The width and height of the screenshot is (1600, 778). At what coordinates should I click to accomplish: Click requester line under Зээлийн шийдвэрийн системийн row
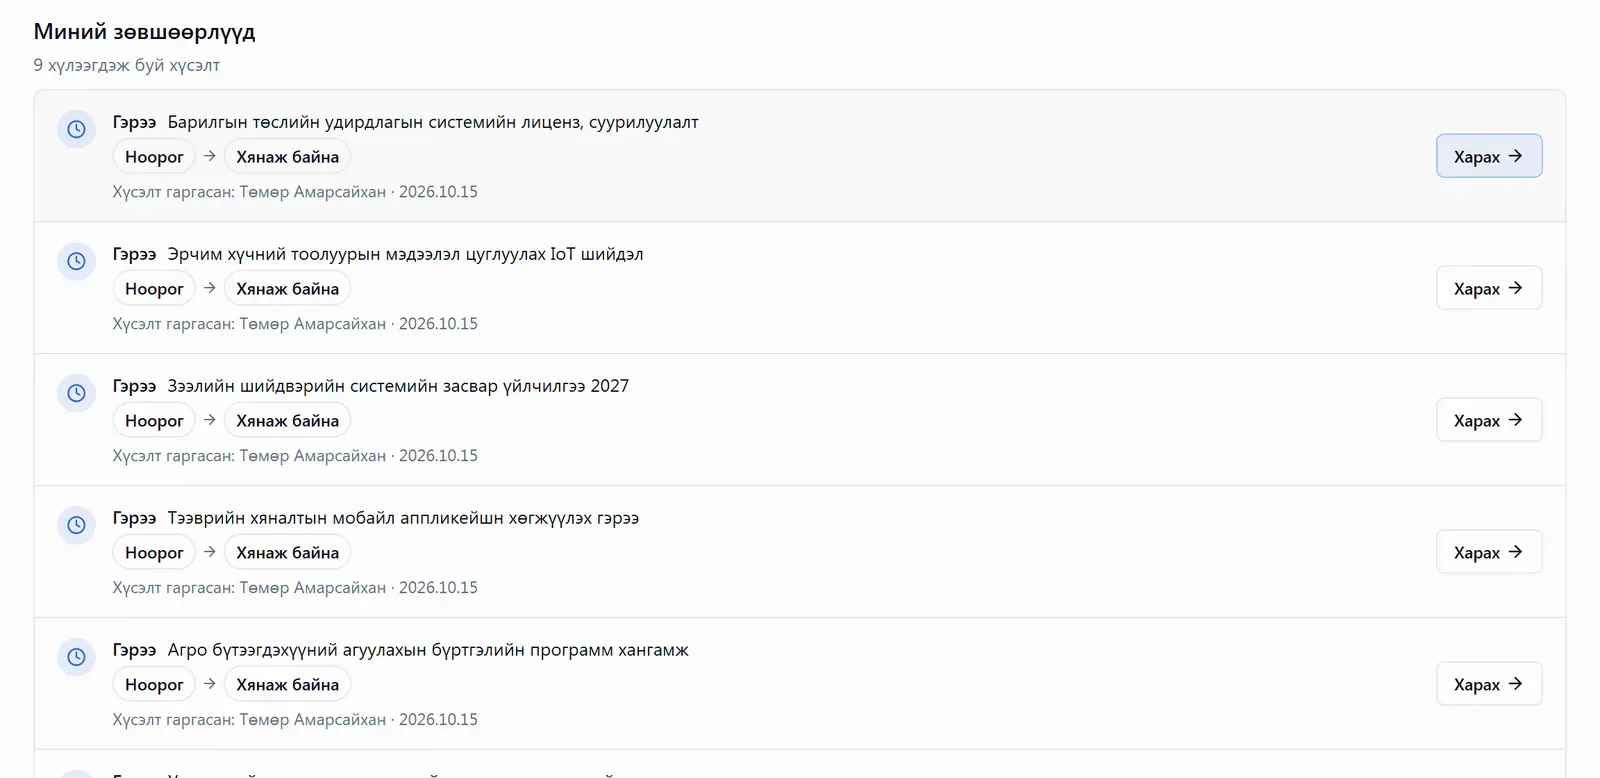click(x=295, y=456)
